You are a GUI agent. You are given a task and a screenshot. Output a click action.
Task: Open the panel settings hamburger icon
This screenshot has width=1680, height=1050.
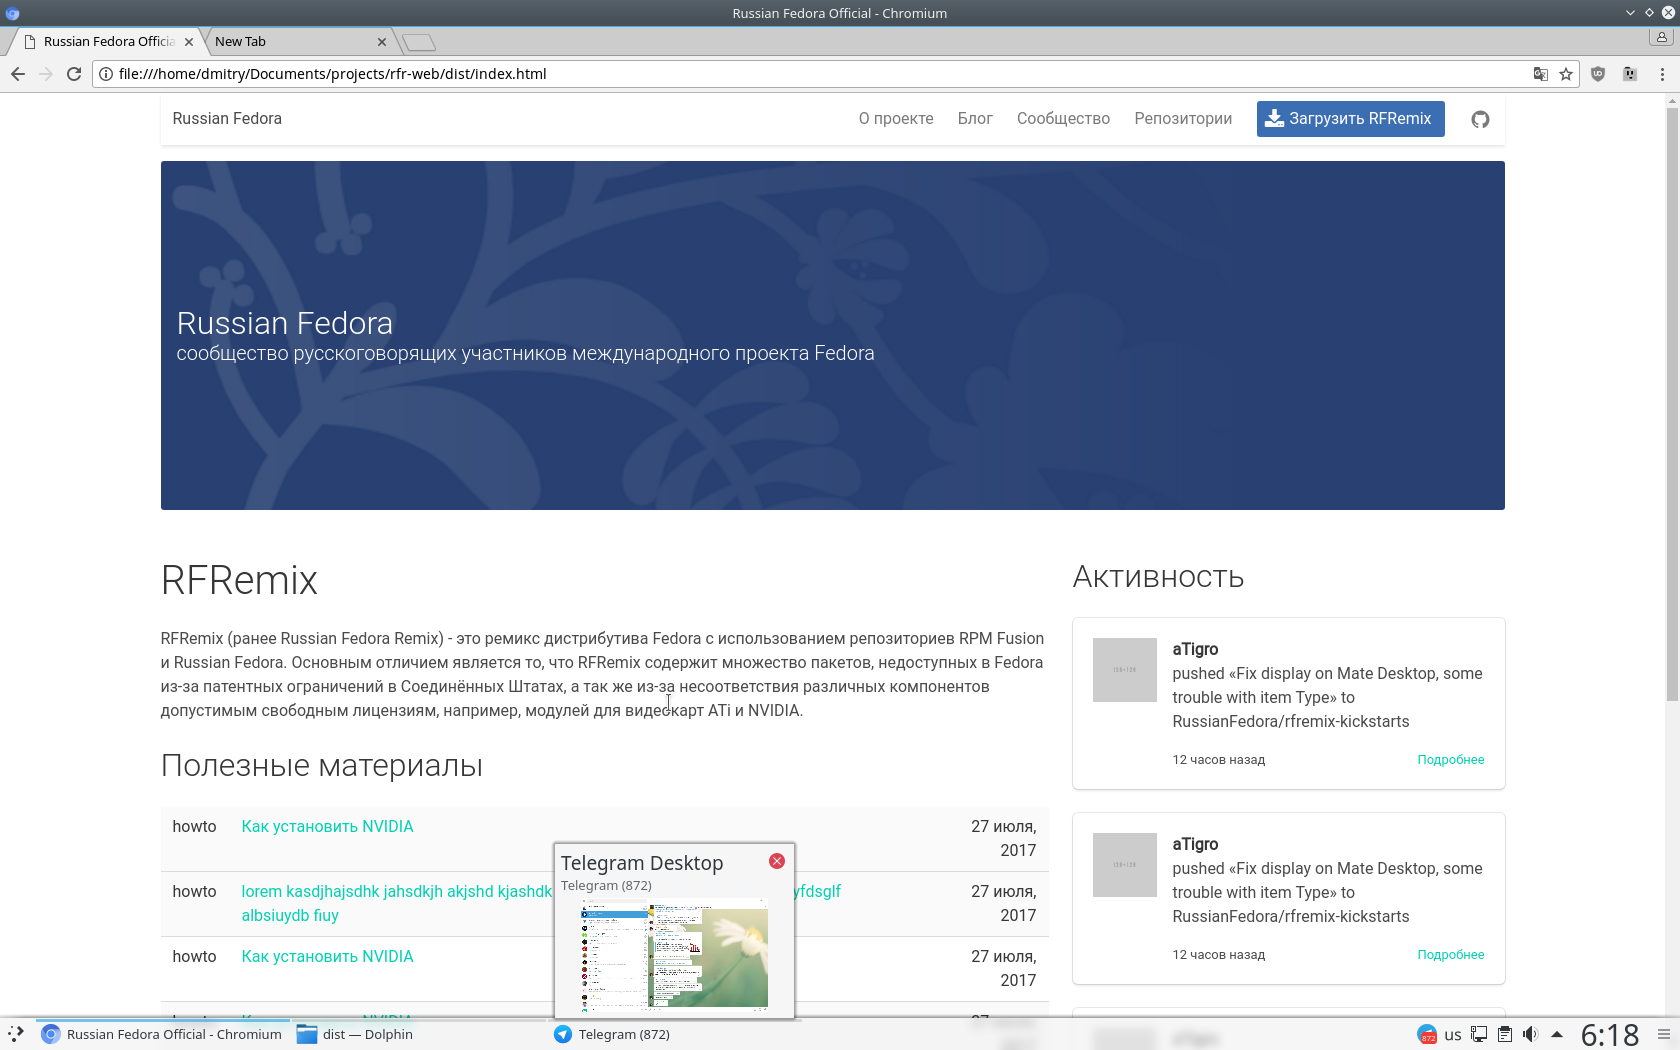[1664, 1035]
